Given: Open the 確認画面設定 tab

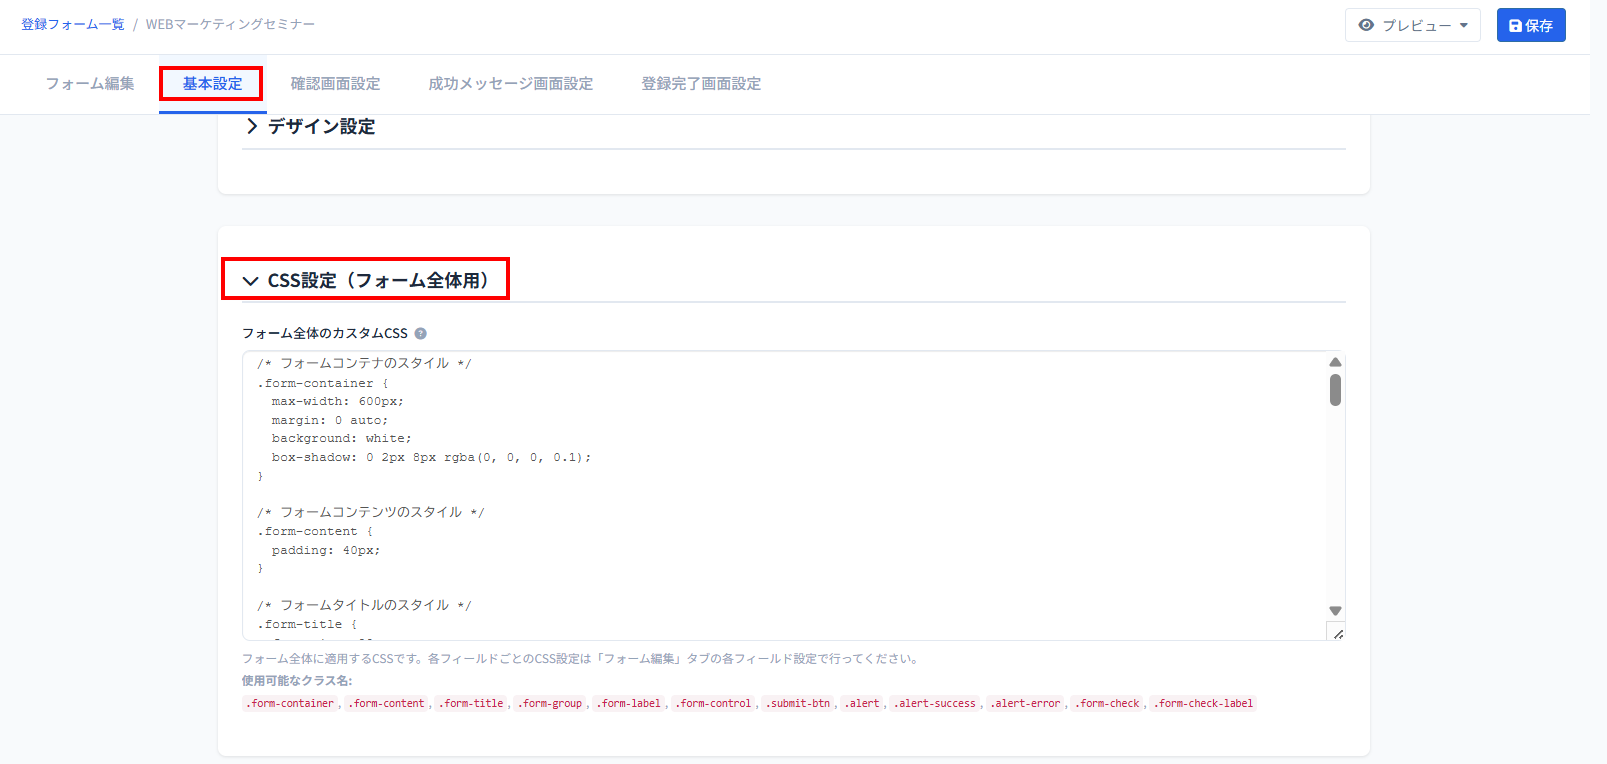Looking at the screenshot, I should tap(335, 84).
